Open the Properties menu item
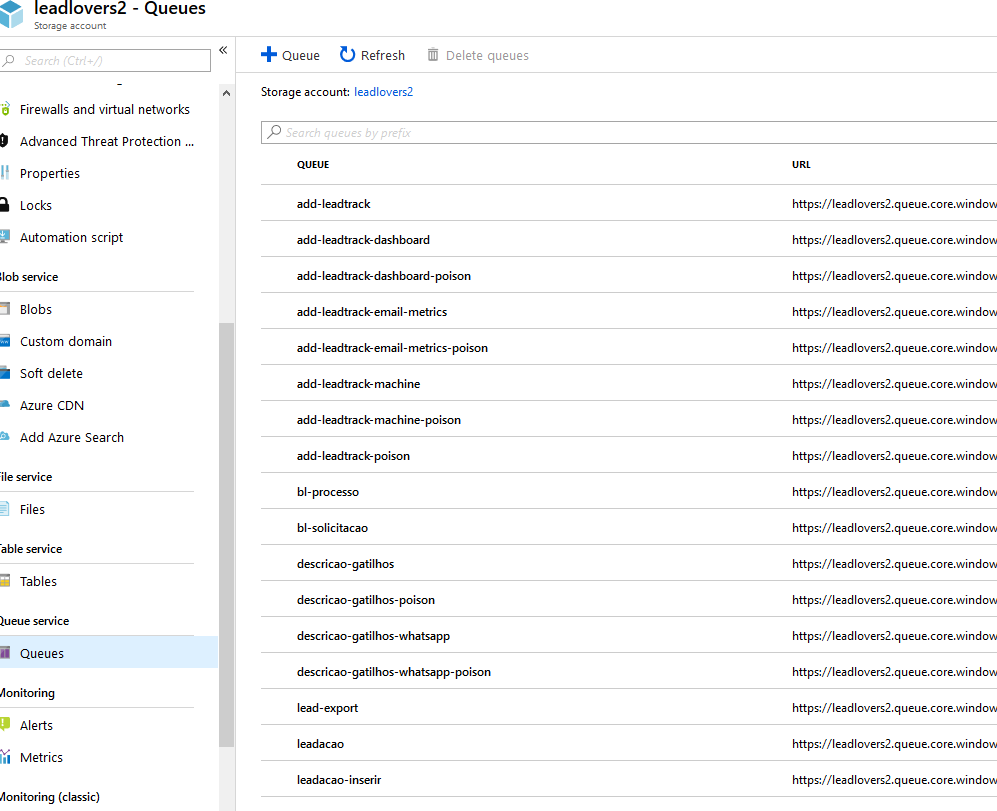 click(50, 173)
